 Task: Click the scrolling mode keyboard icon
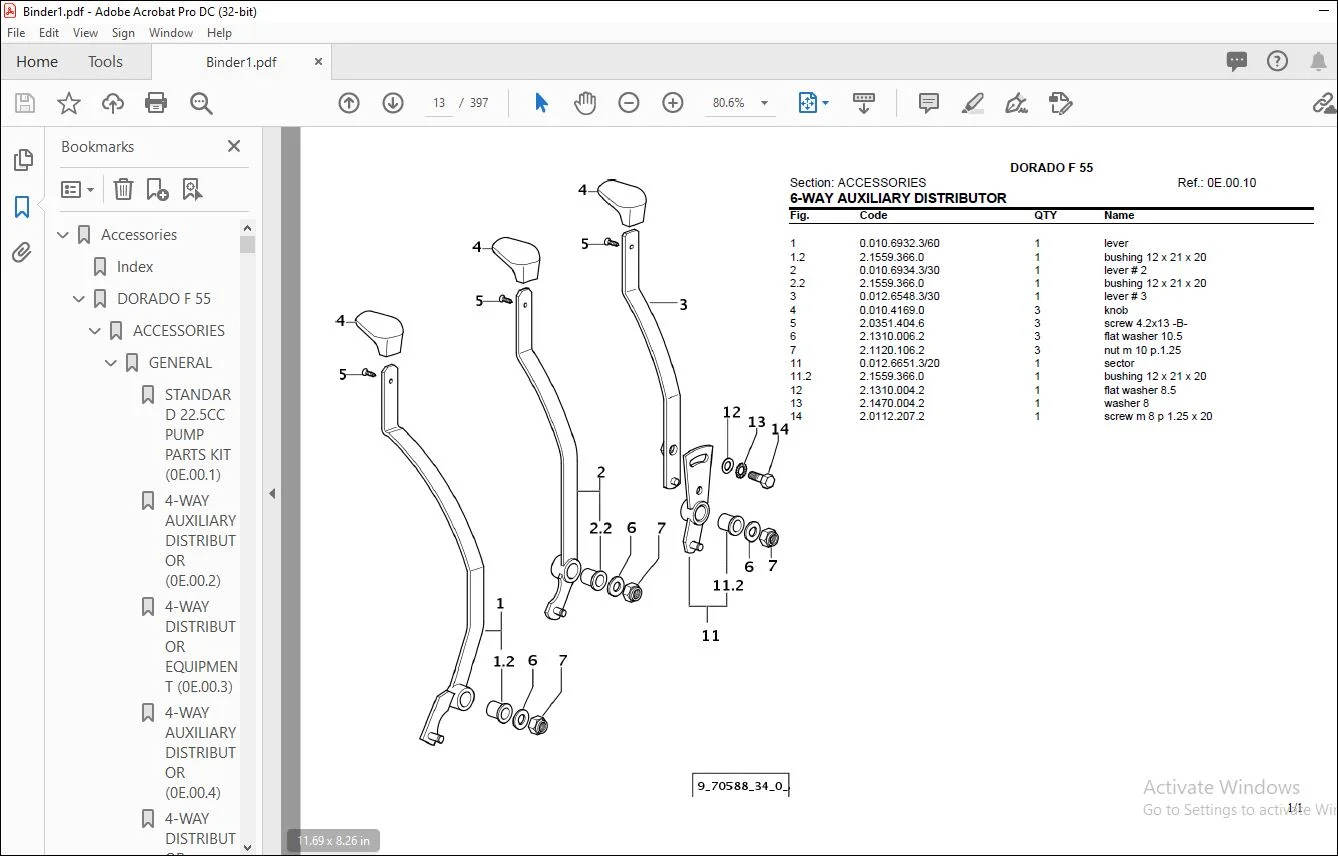coord(864,103)
